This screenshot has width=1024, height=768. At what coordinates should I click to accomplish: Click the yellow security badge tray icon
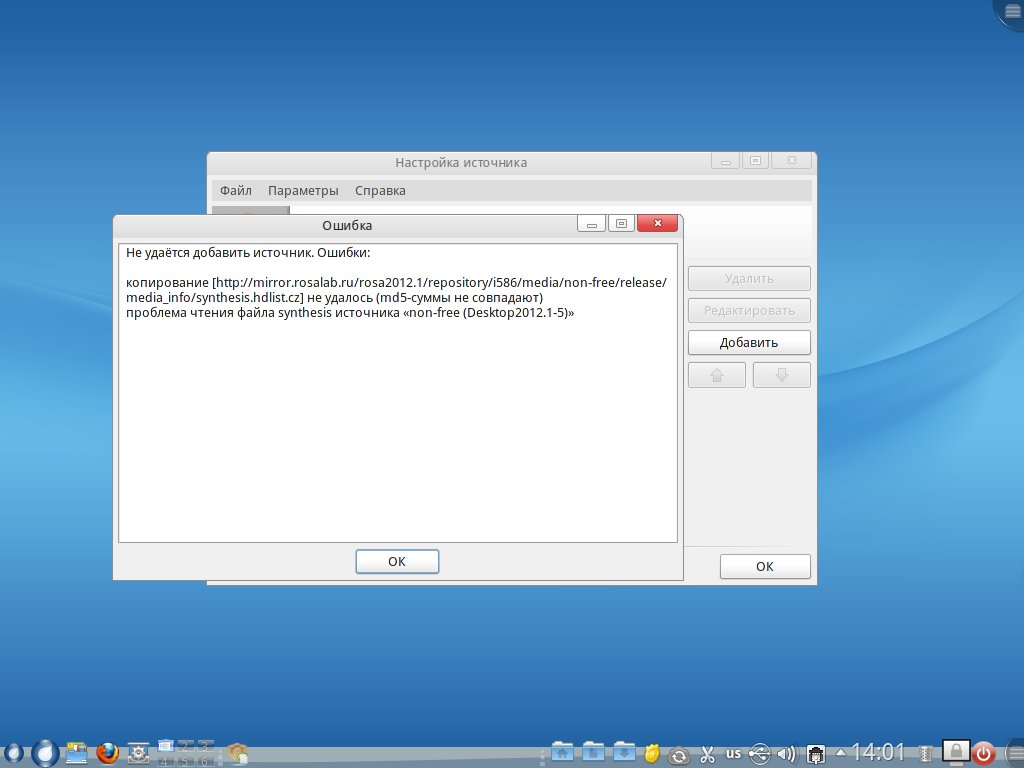pos(652,754)
